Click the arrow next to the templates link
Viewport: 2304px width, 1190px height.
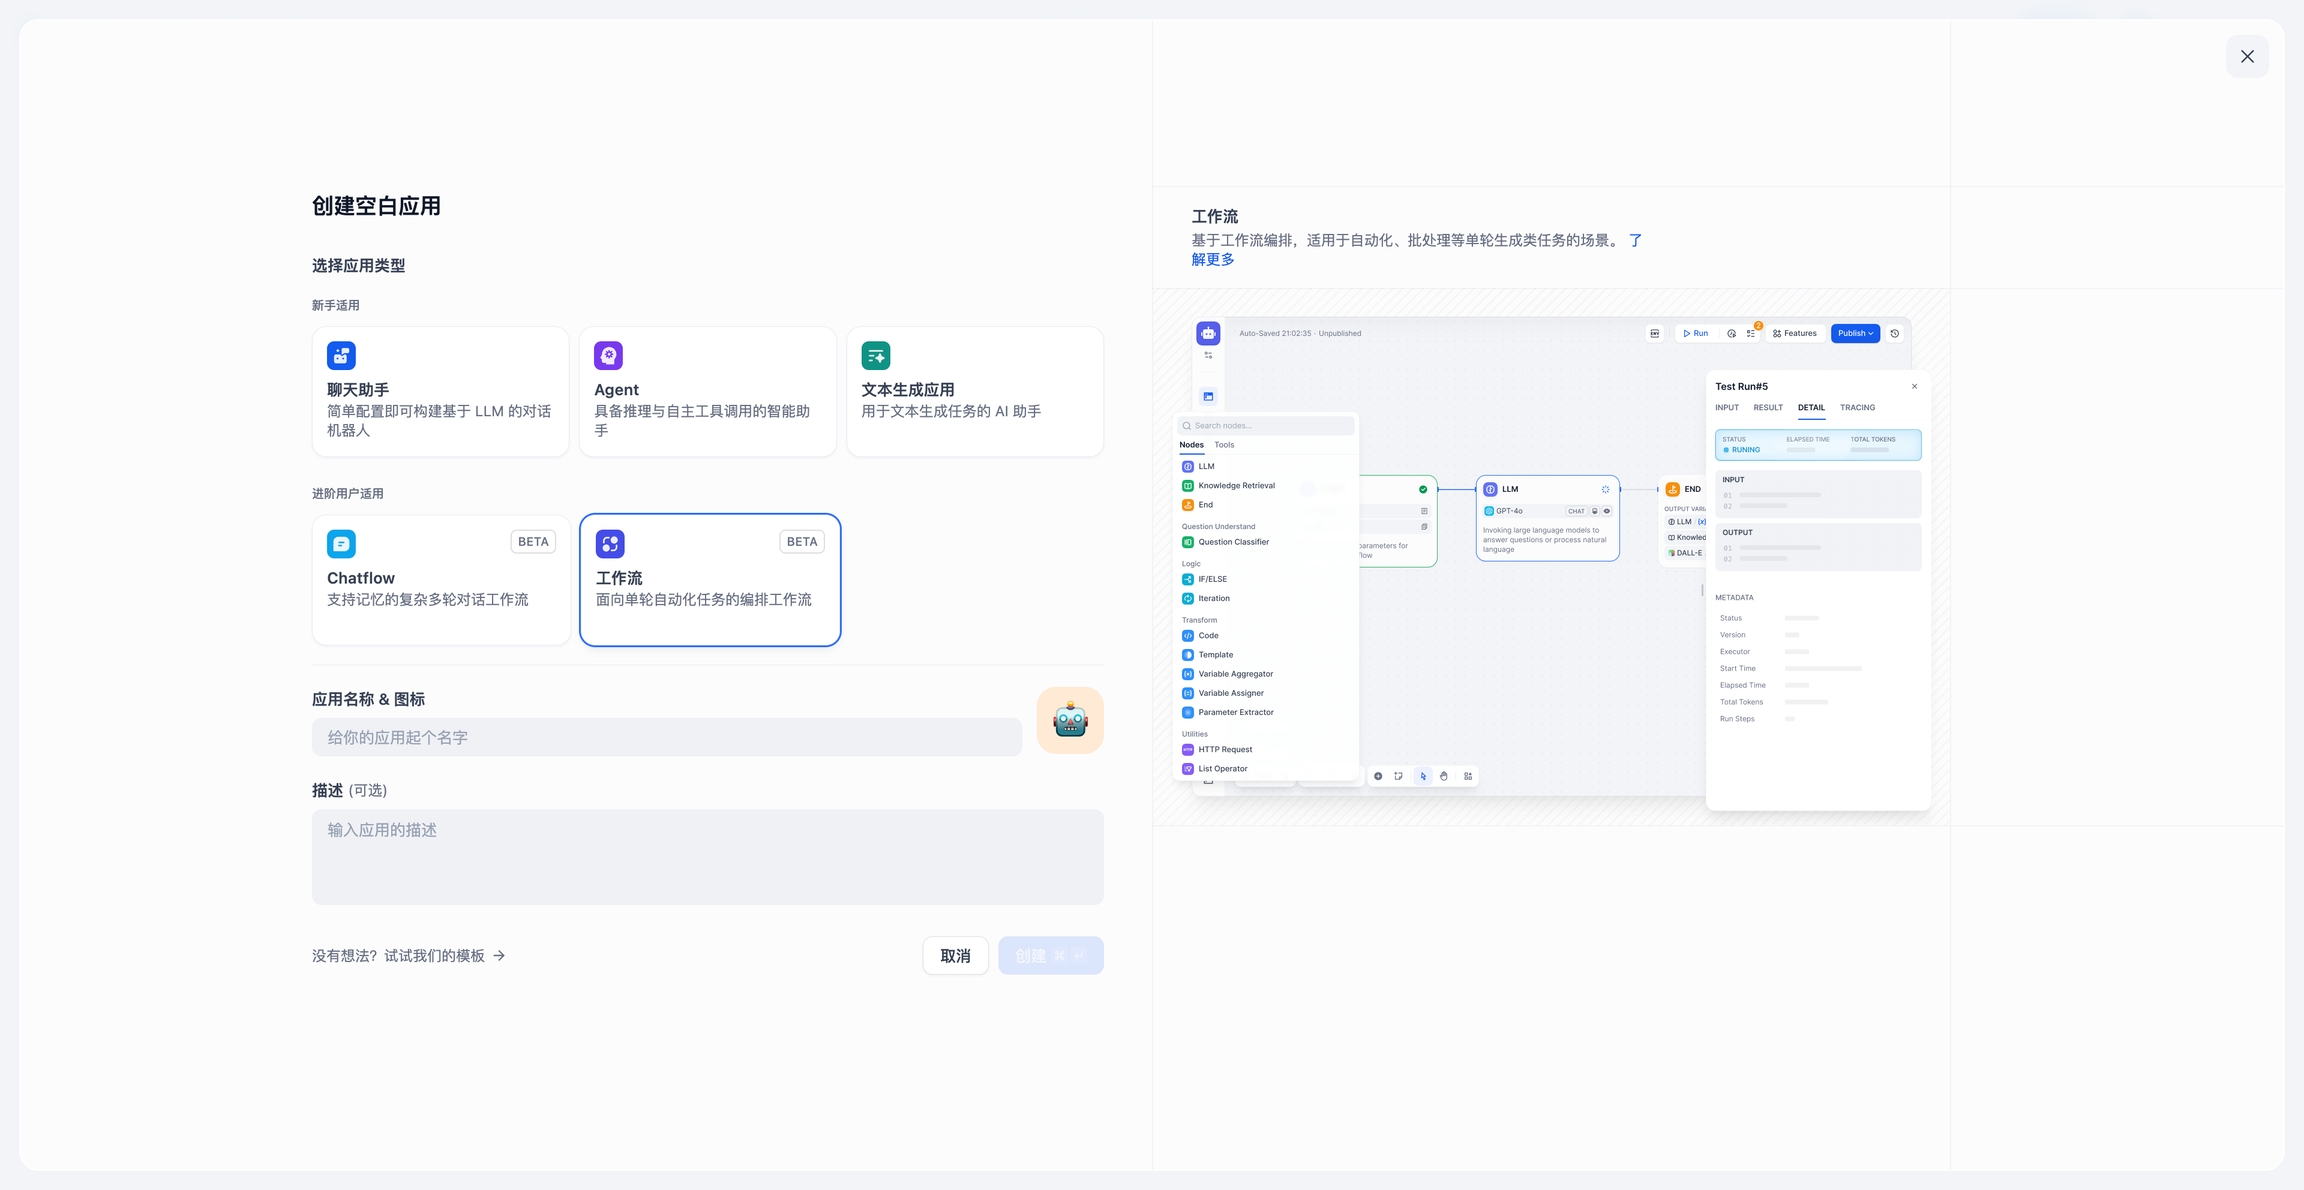pyautogui.click(x=499, y=956)
